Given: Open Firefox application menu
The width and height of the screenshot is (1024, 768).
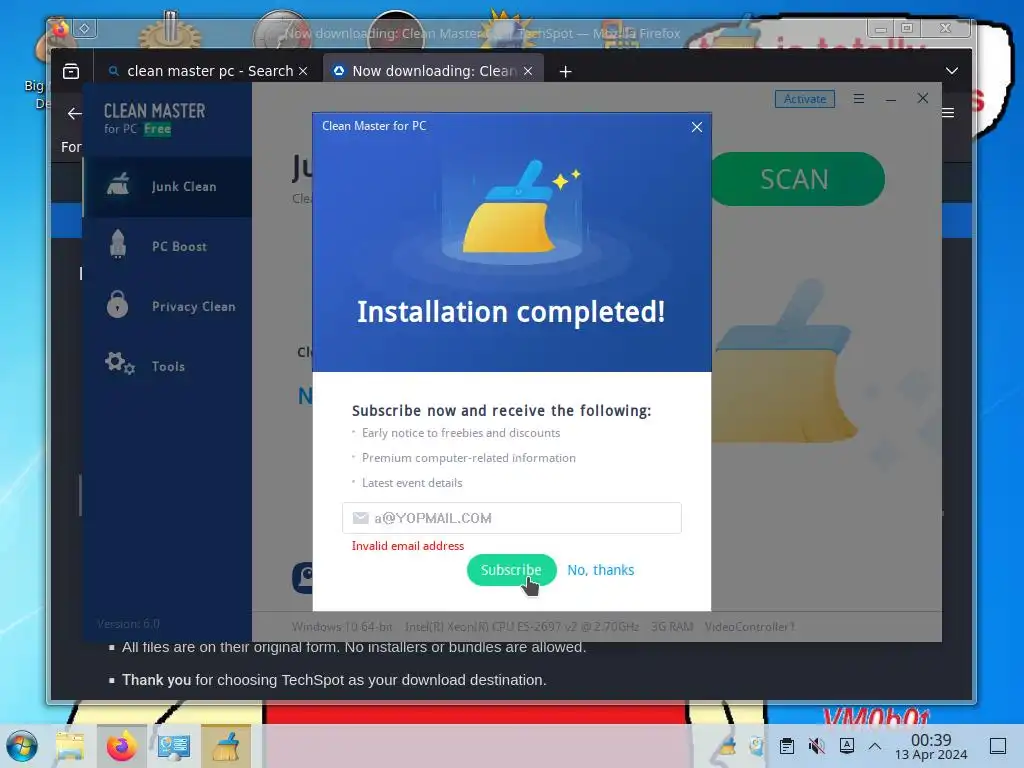Looking at the screenshot, I should [948, 113].
